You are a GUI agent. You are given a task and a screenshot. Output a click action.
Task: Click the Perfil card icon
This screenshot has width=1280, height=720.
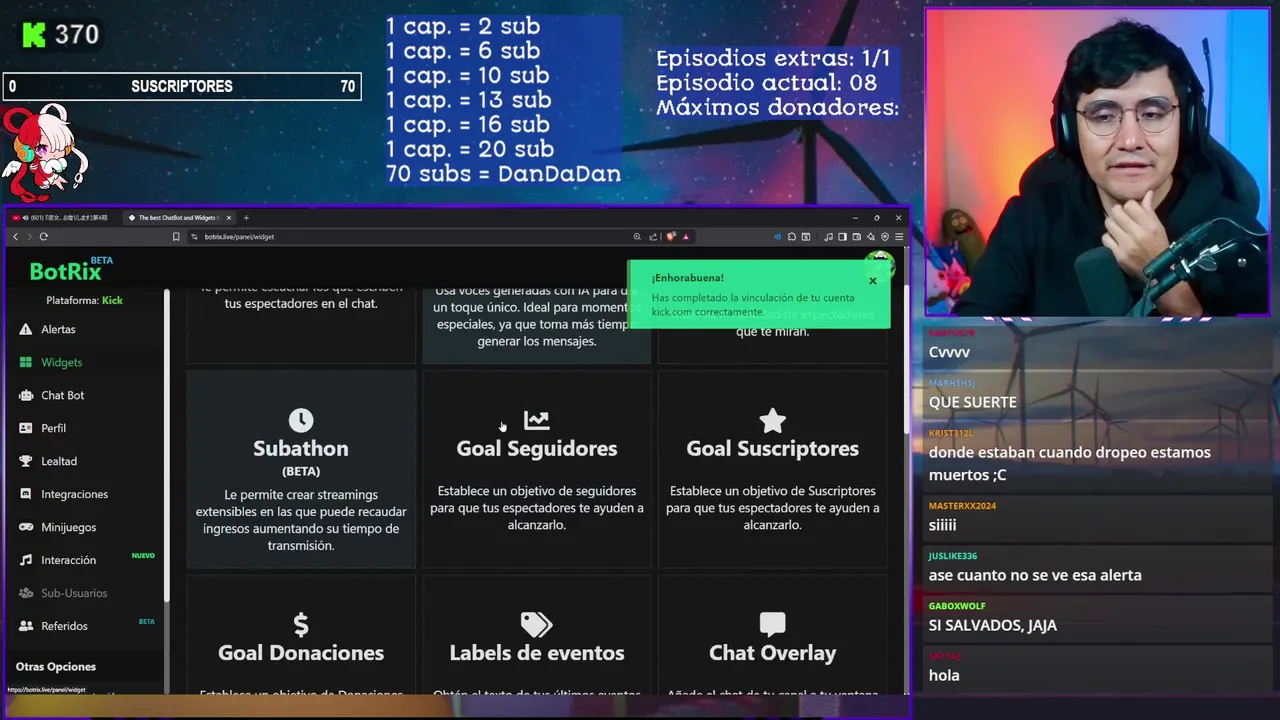pyautogui.click(x=26, y=428)
